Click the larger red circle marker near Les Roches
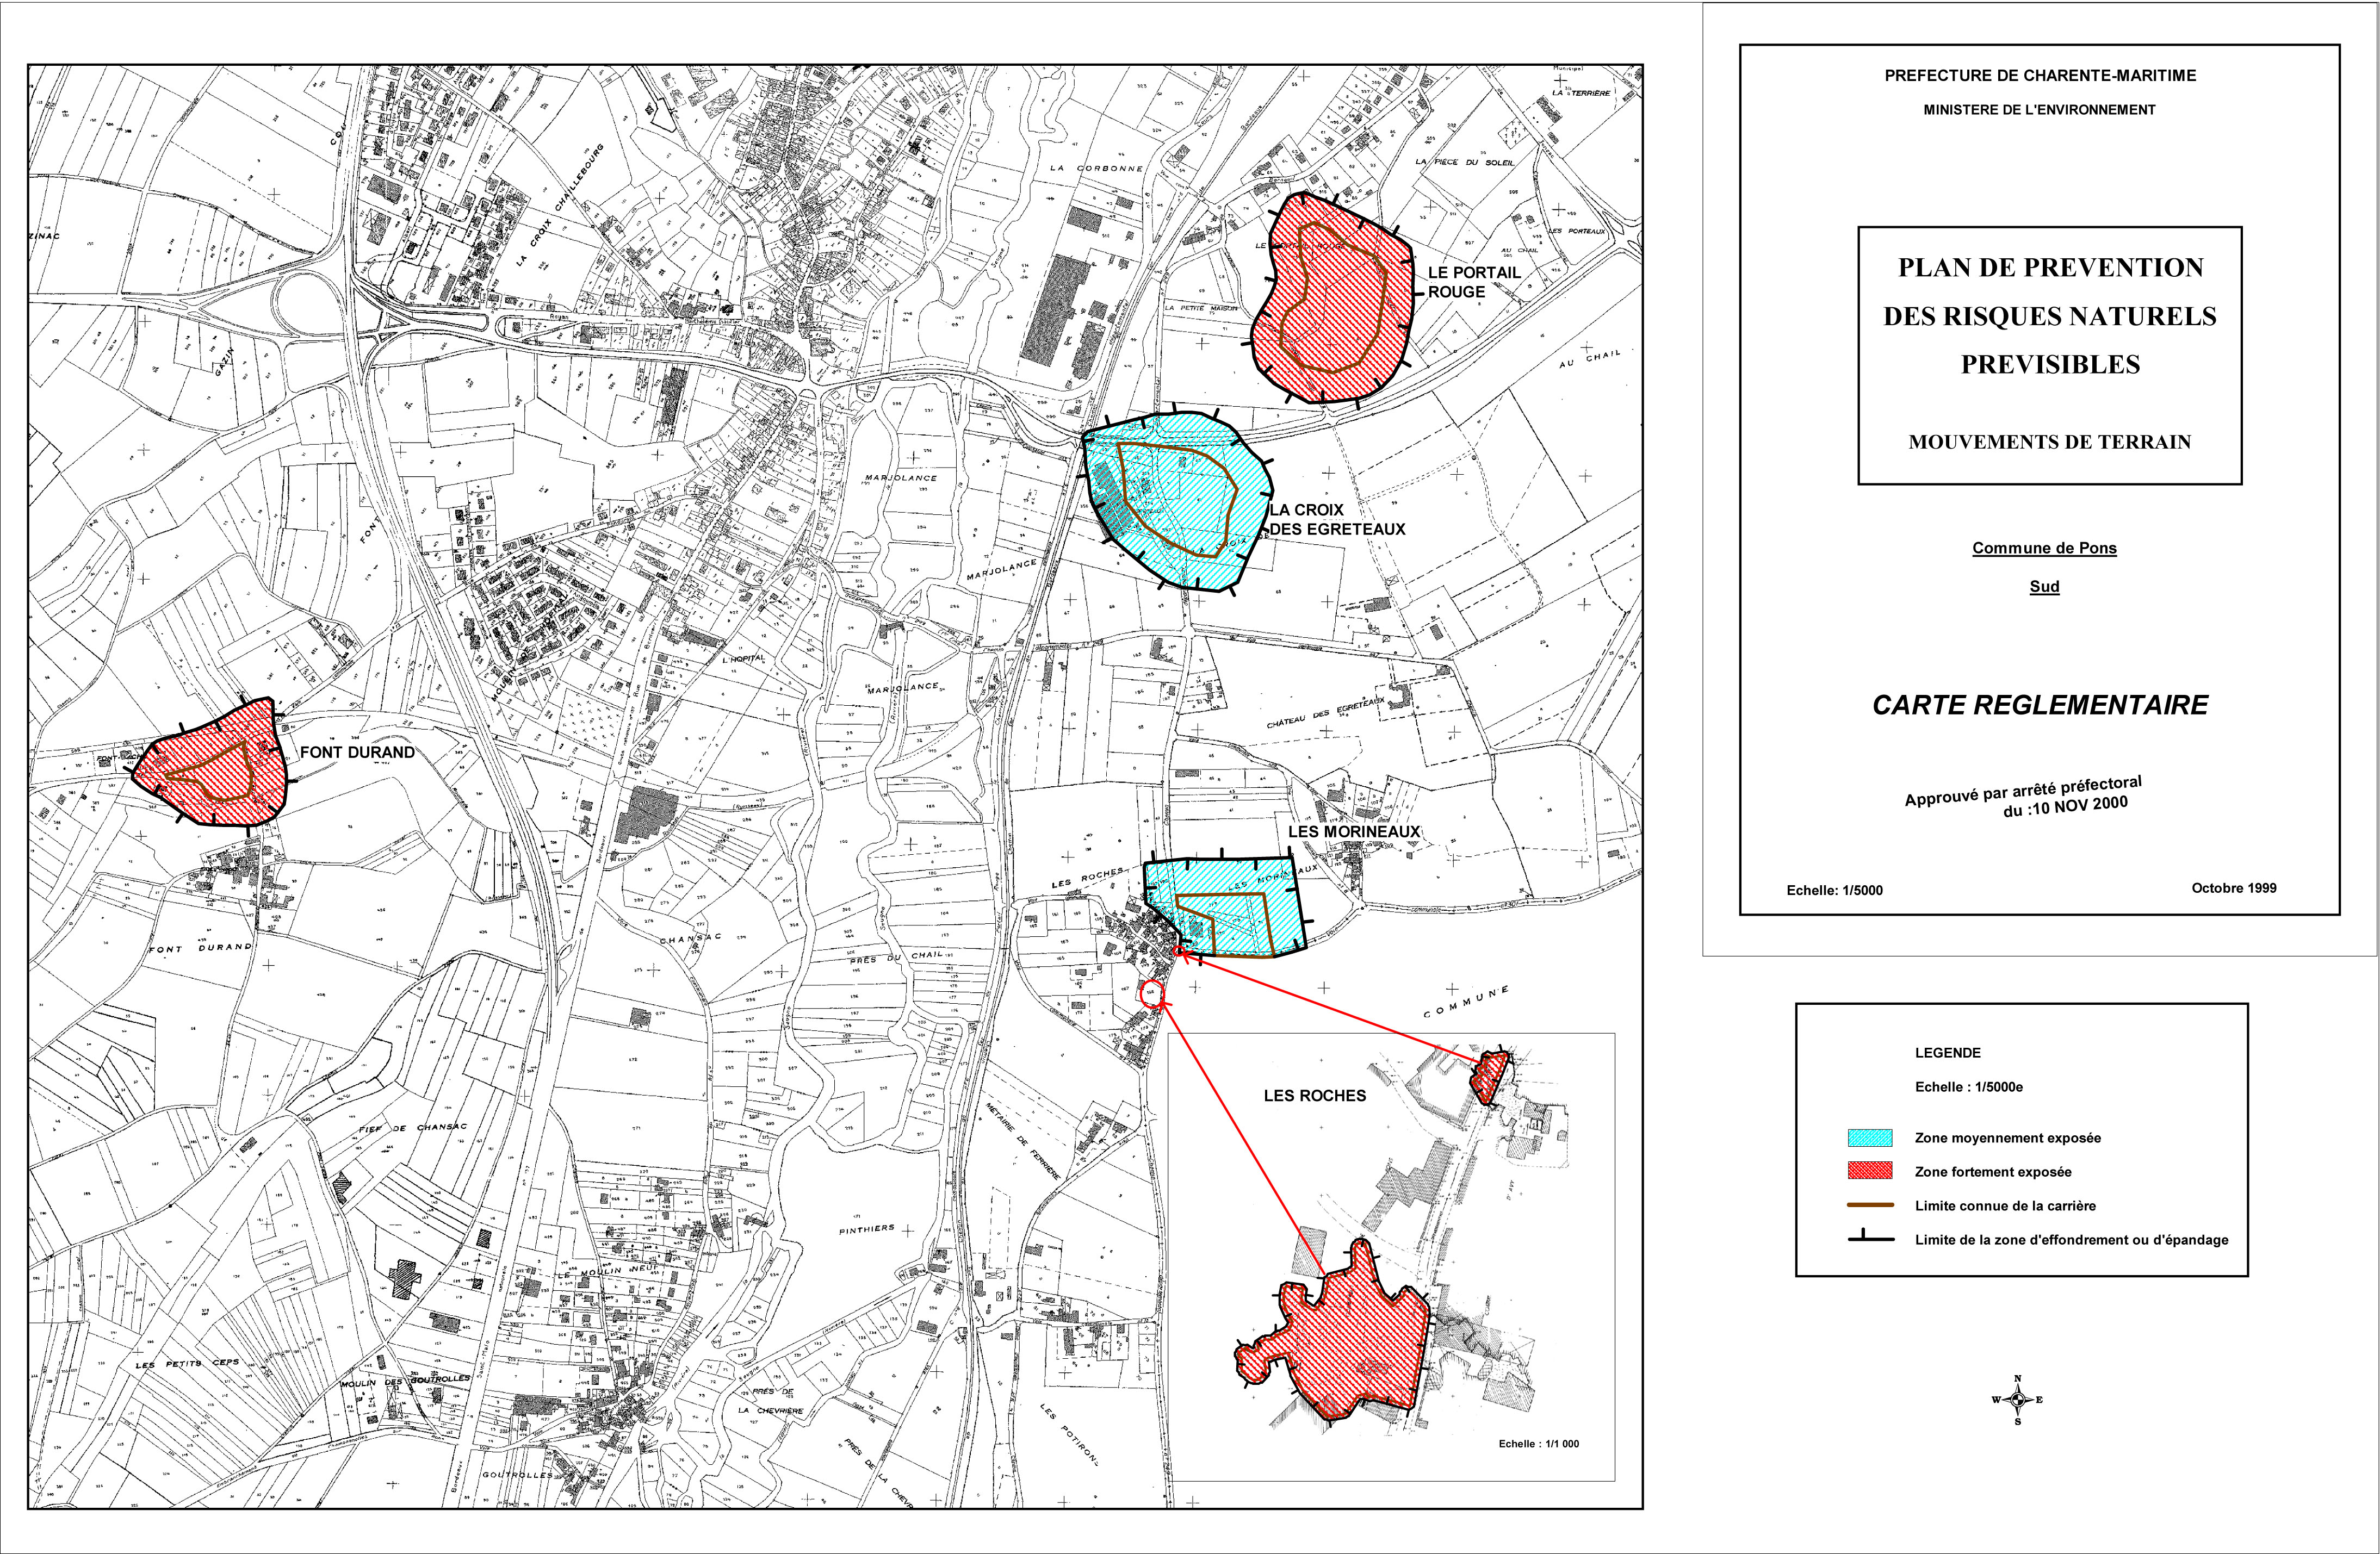 (1152, 993)
